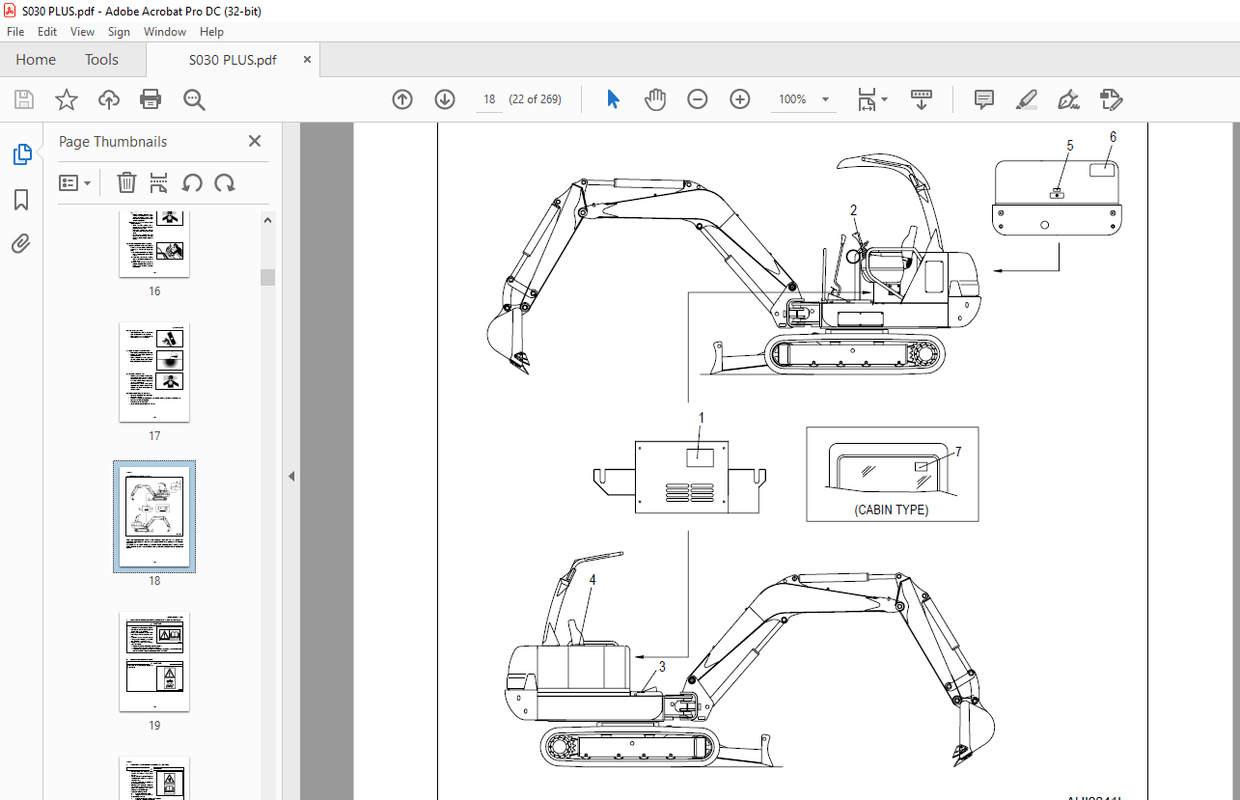Screen dimensions: 1240x800
Task: Open the page fit options dropdown
Action: [x=884, y=99]
